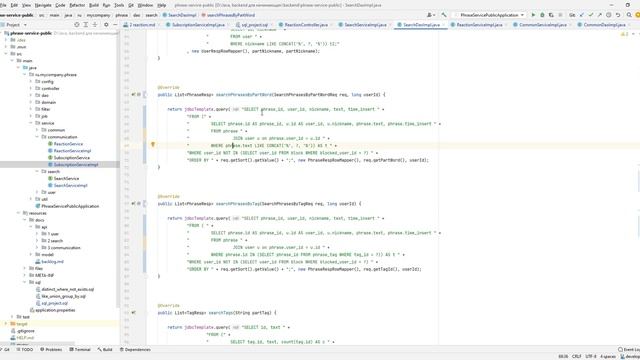This screenshot has width=640, height=360.
Task: Expand the user folder under service
Action: coord(37,192)
